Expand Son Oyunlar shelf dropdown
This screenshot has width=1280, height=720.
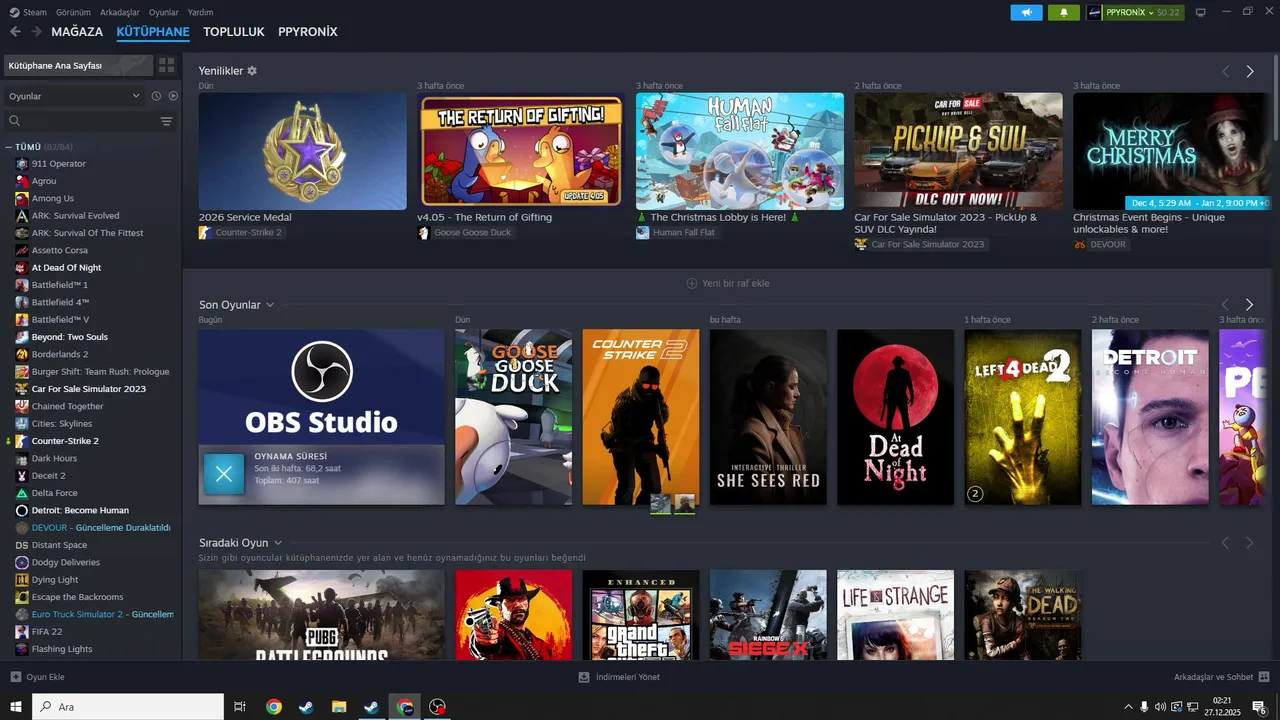[270, 305]
